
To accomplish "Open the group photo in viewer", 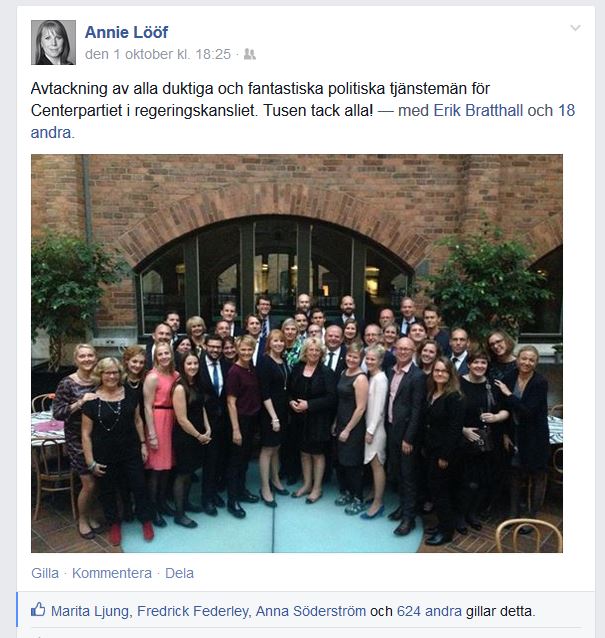I will 297,353.
